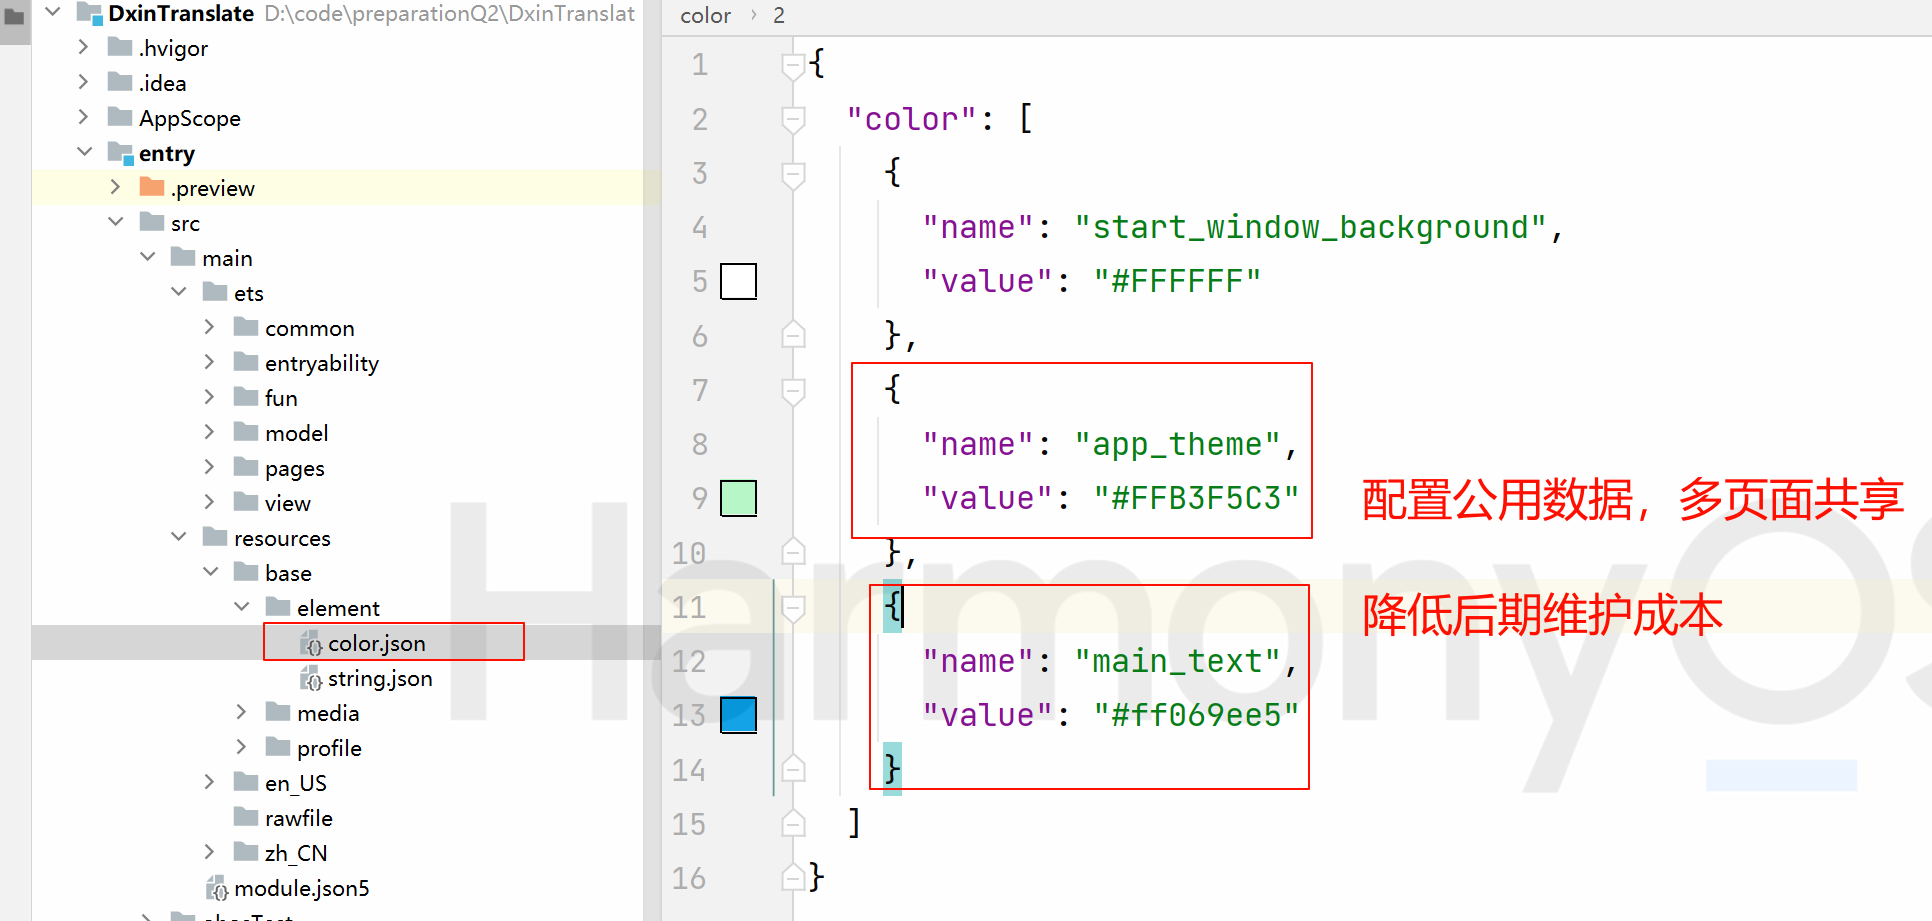
Task: Fold the app_theme object at line 7
Action: point(793,391)
